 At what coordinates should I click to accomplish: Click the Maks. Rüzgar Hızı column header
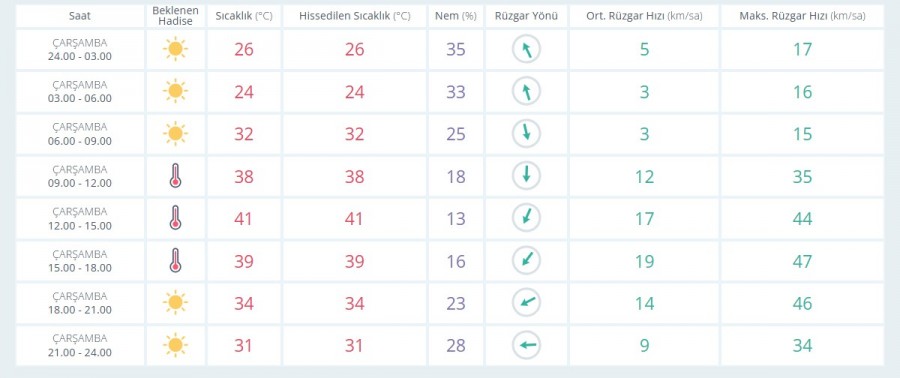pyautogui.click(x=802, y=16)
